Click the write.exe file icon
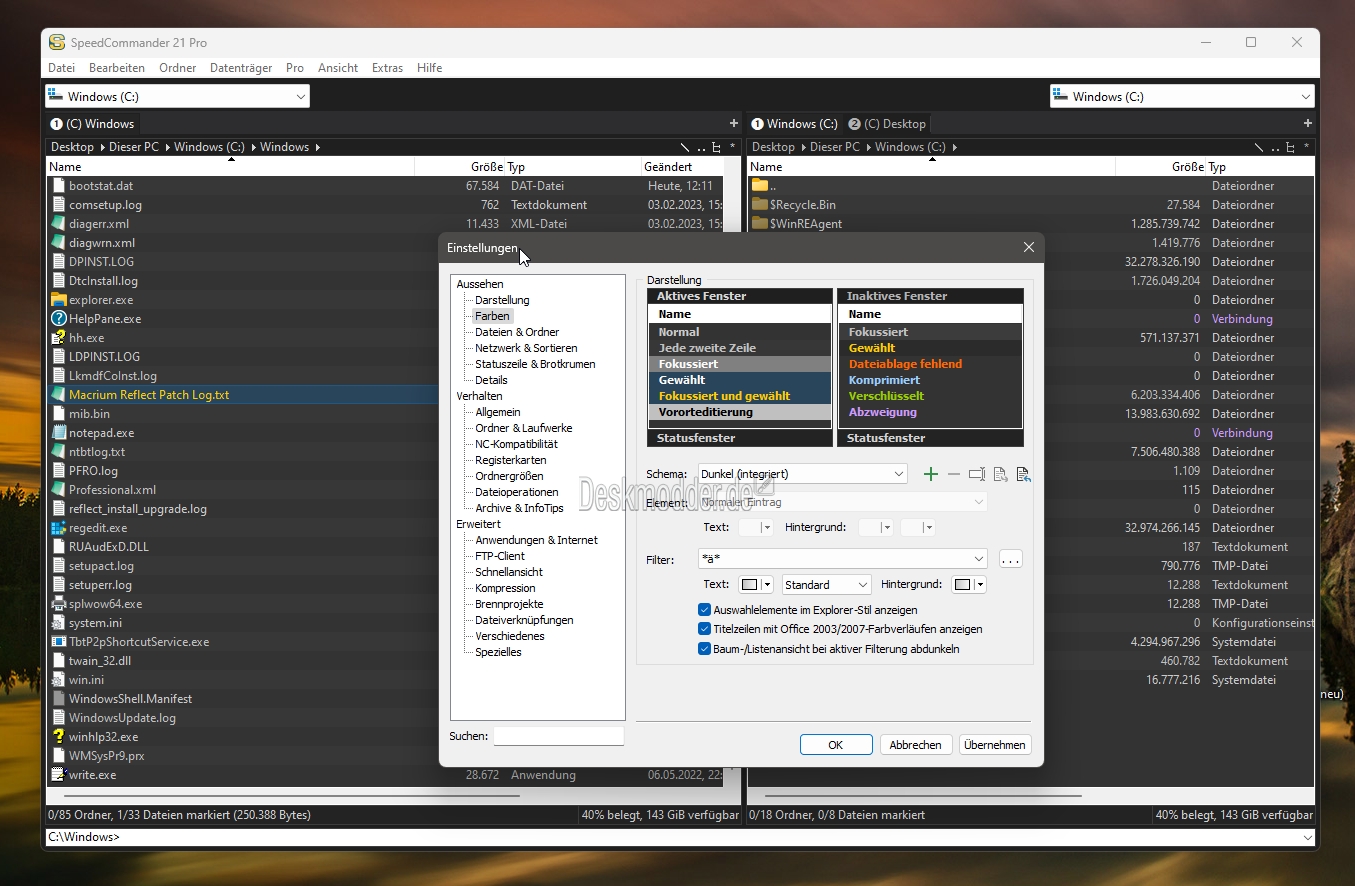The height and width of the screenshot is (886, 1355). point(58,775)
